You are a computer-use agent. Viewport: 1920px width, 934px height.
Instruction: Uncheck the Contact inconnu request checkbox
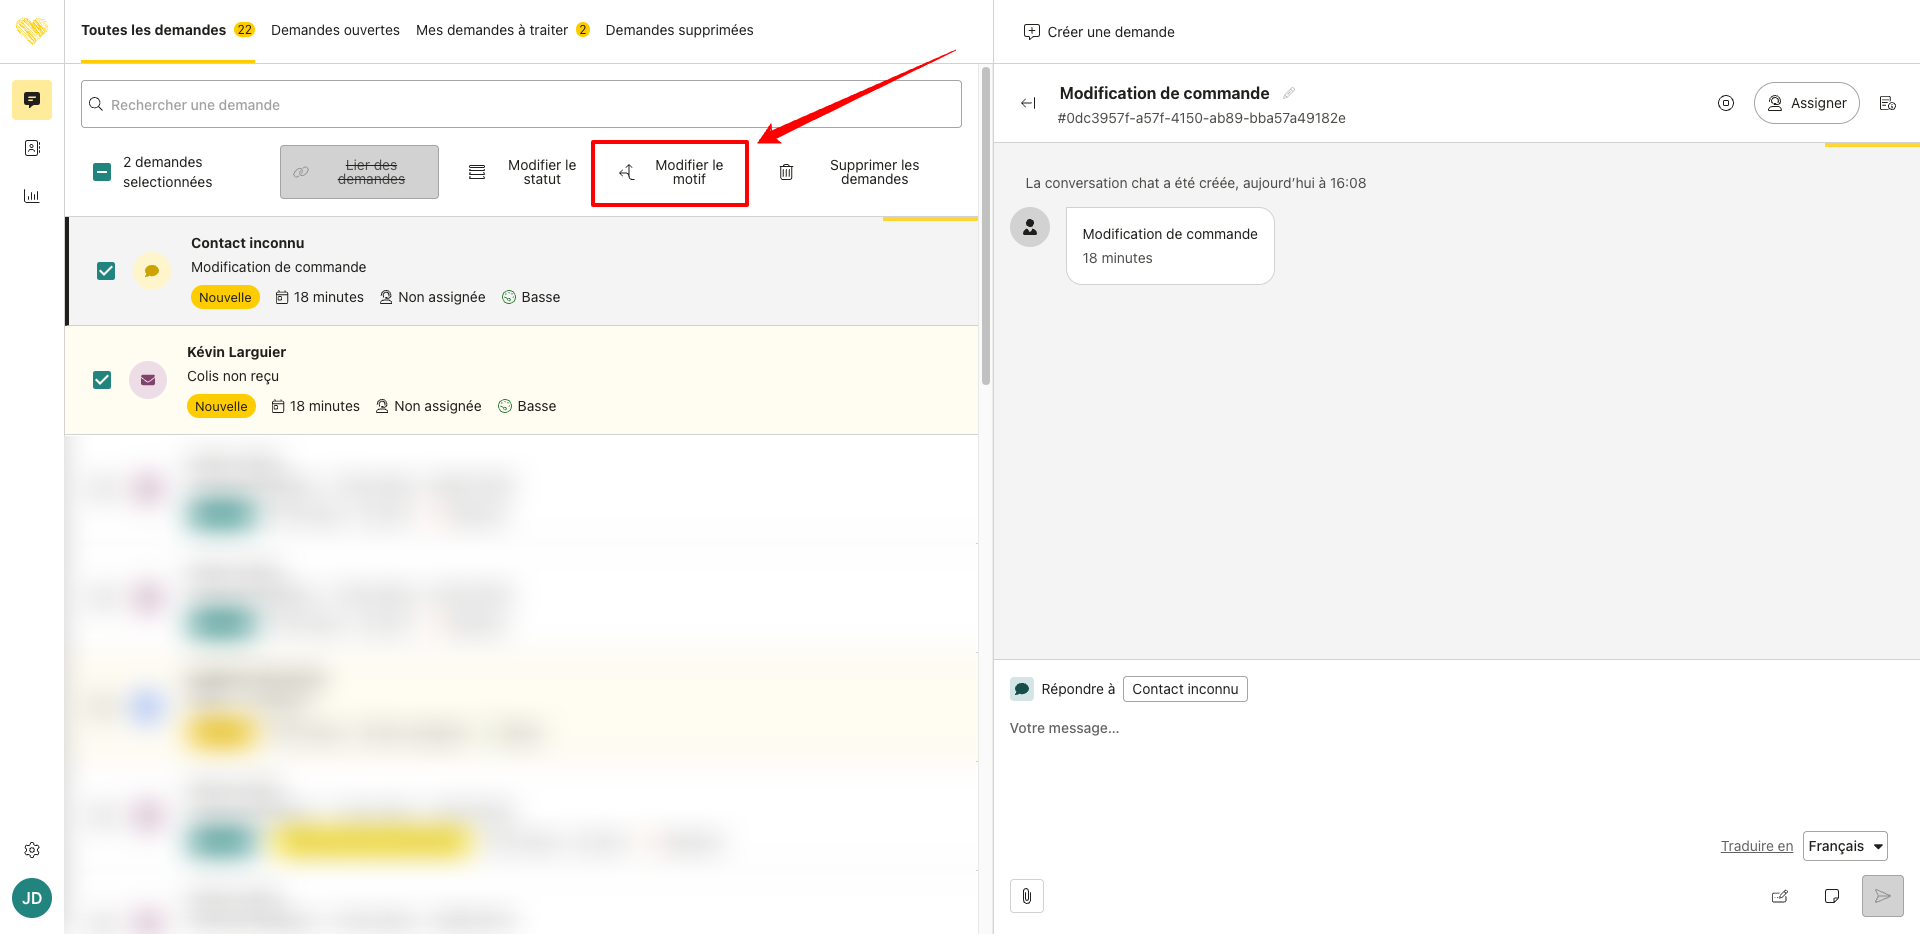tap(106, 271)
